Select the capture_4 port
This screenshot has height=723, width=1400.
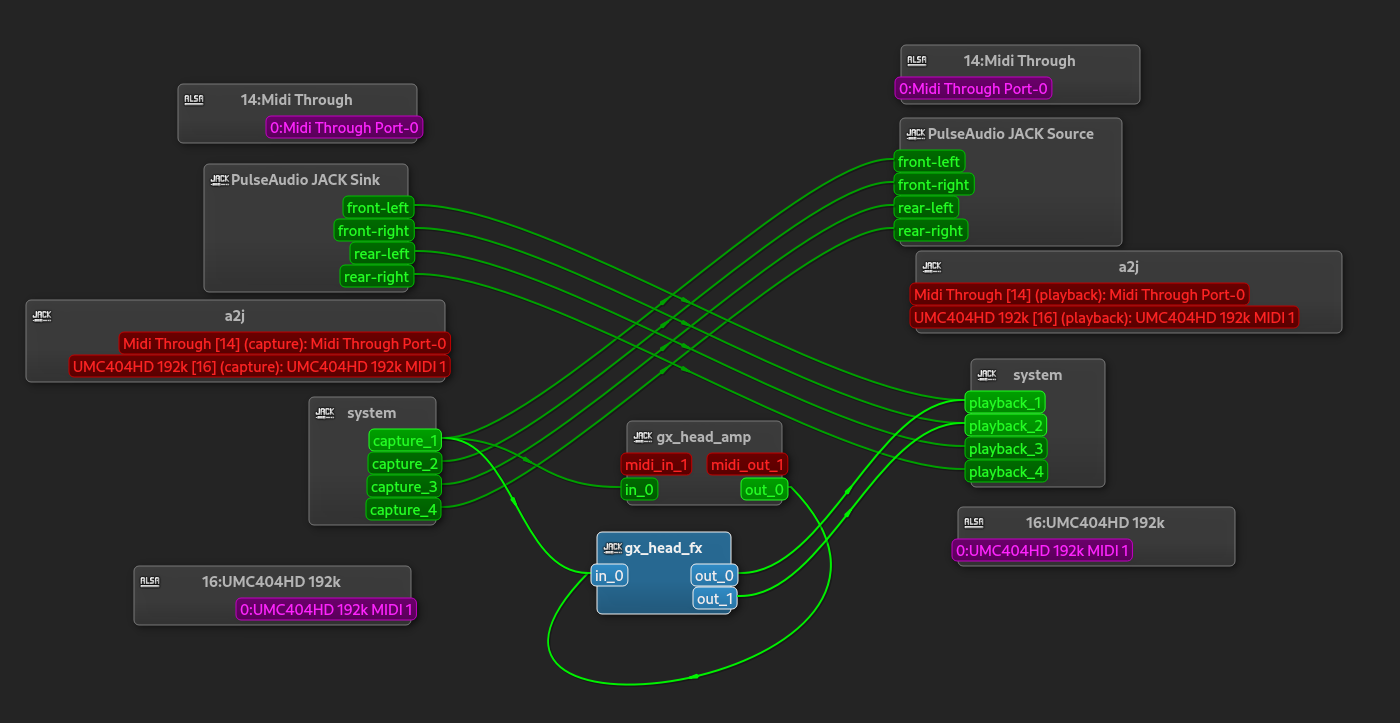click(405, 510)
